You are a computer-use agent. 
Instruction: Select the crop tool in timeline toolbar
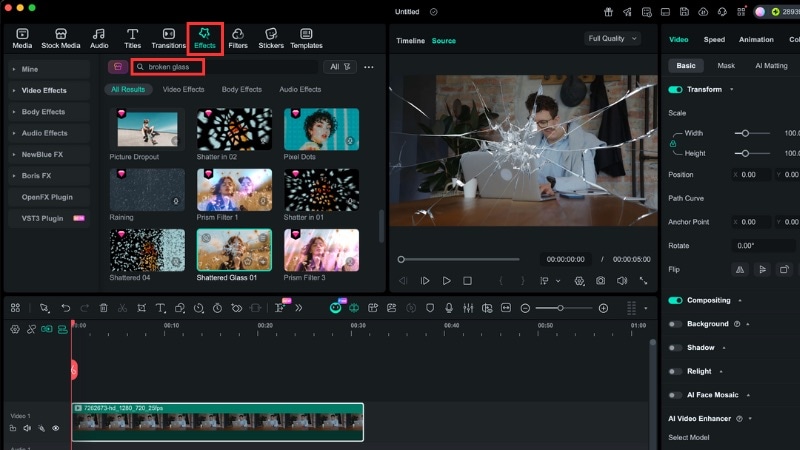141,308
